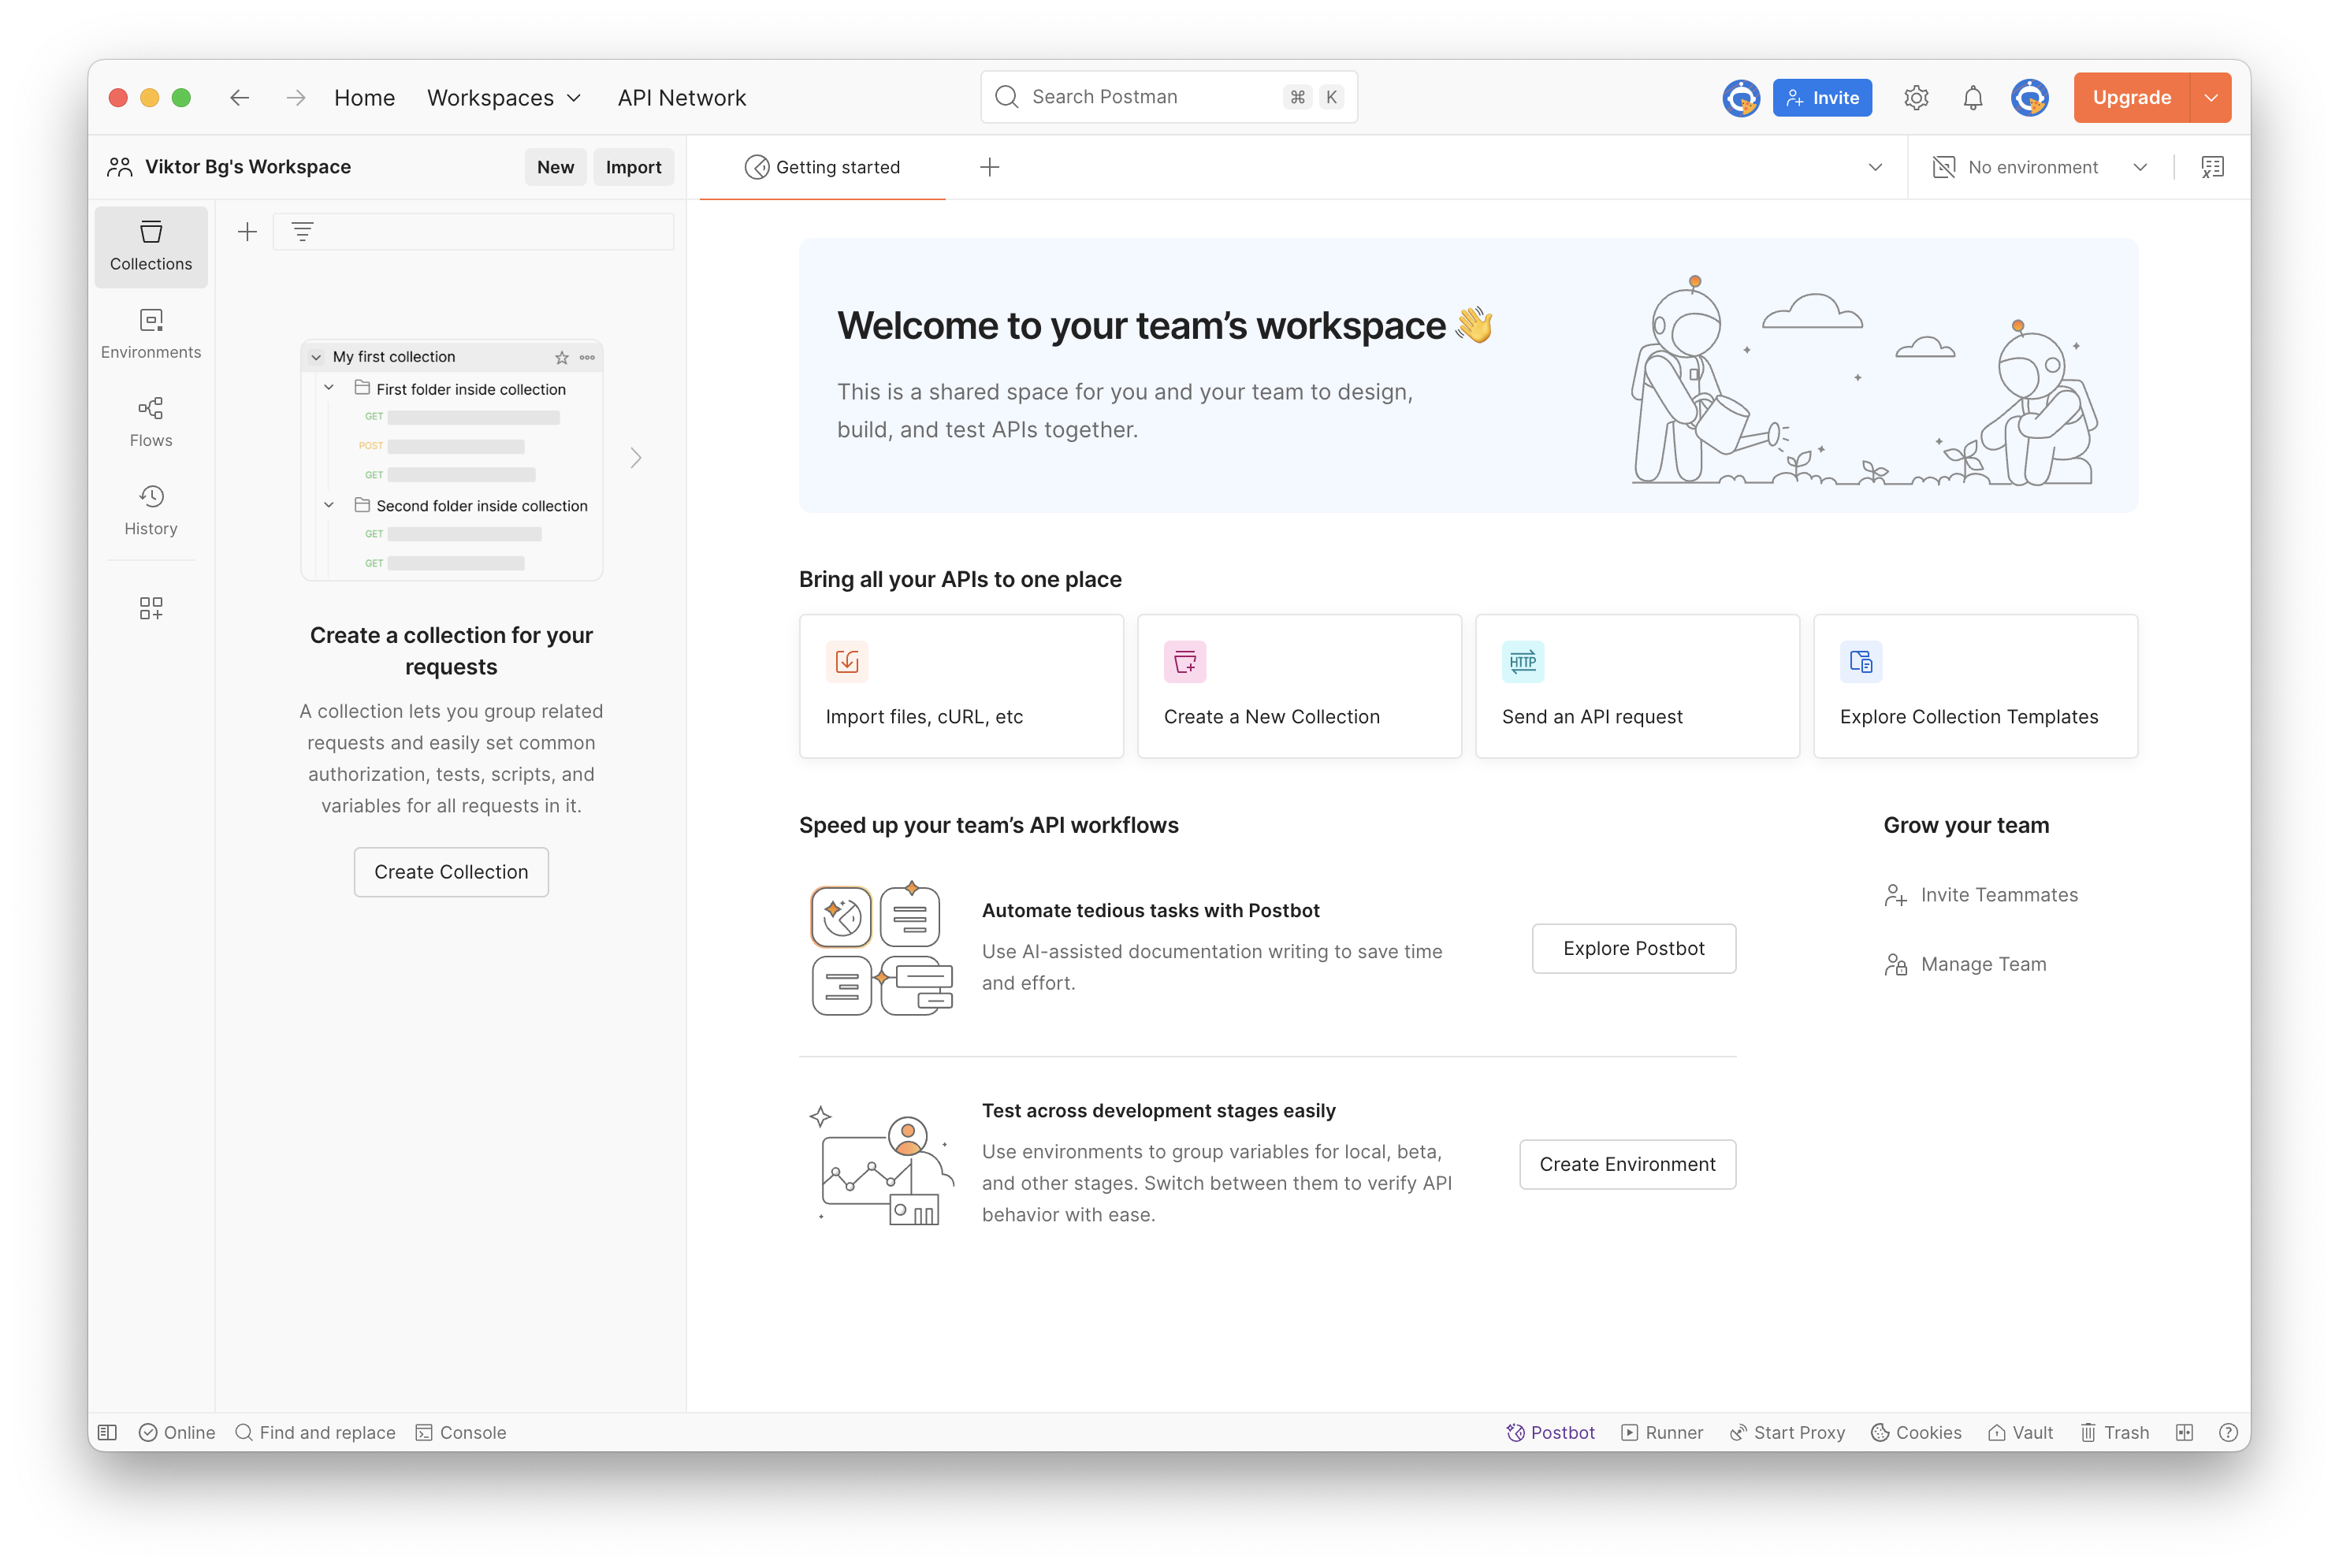
Task: Open the No environment selector
Action: (x=2040, y=167)
